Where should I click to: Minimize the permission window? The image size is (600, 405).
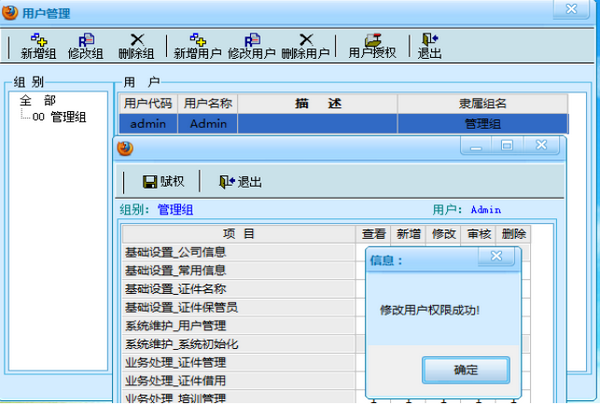pos(476,146)
